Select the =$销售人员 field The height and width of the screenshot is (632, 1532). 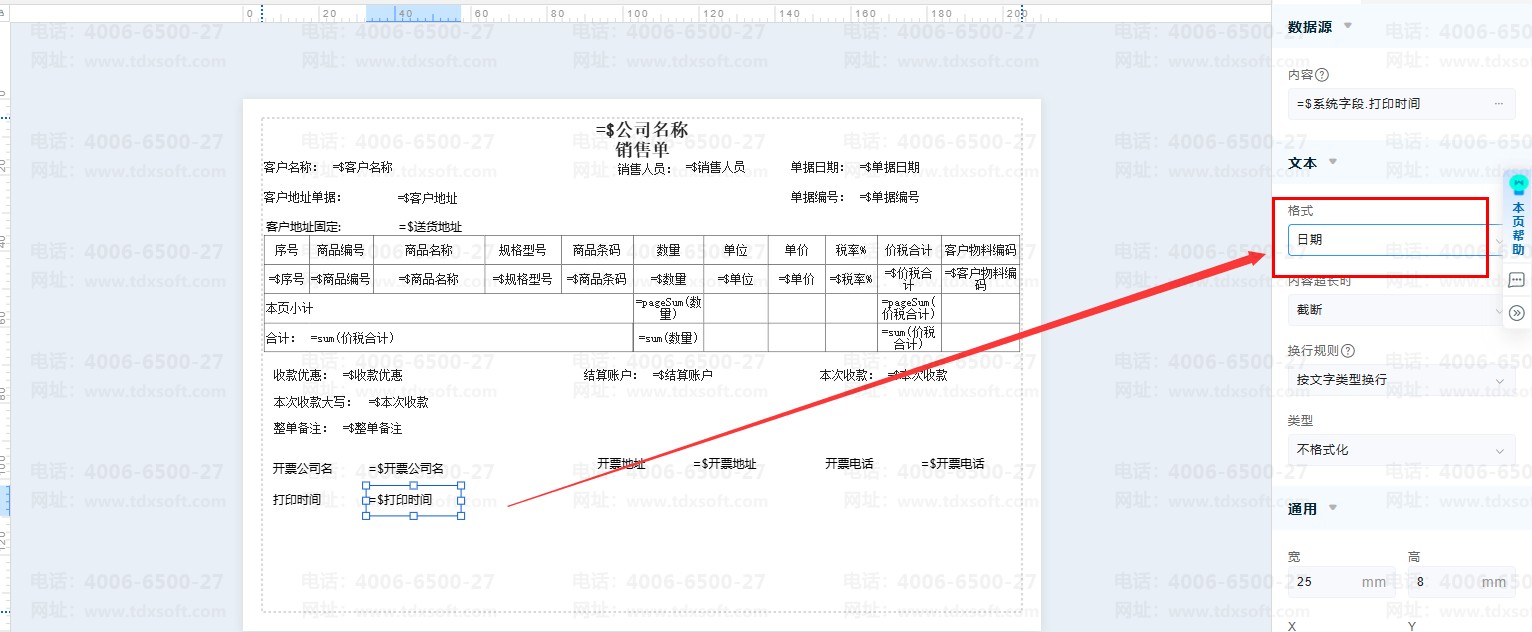[715, 167]
